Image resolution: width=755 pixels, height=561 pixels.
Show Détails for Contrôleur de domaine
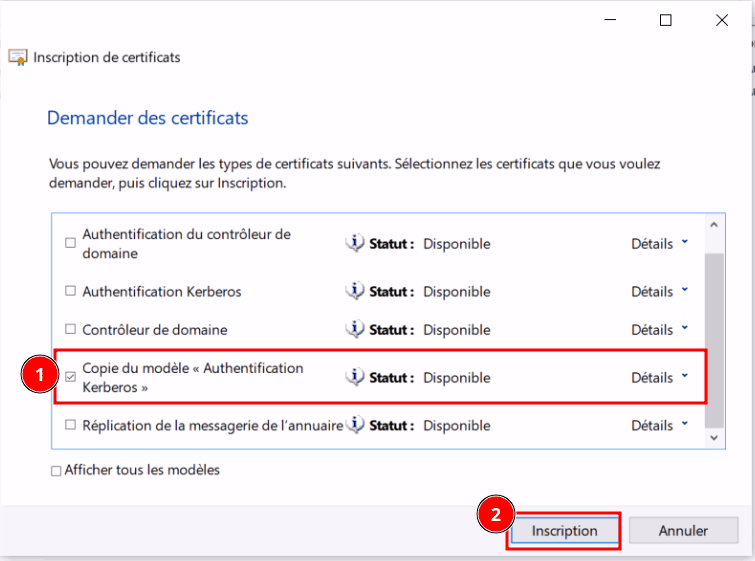point(659,330)
